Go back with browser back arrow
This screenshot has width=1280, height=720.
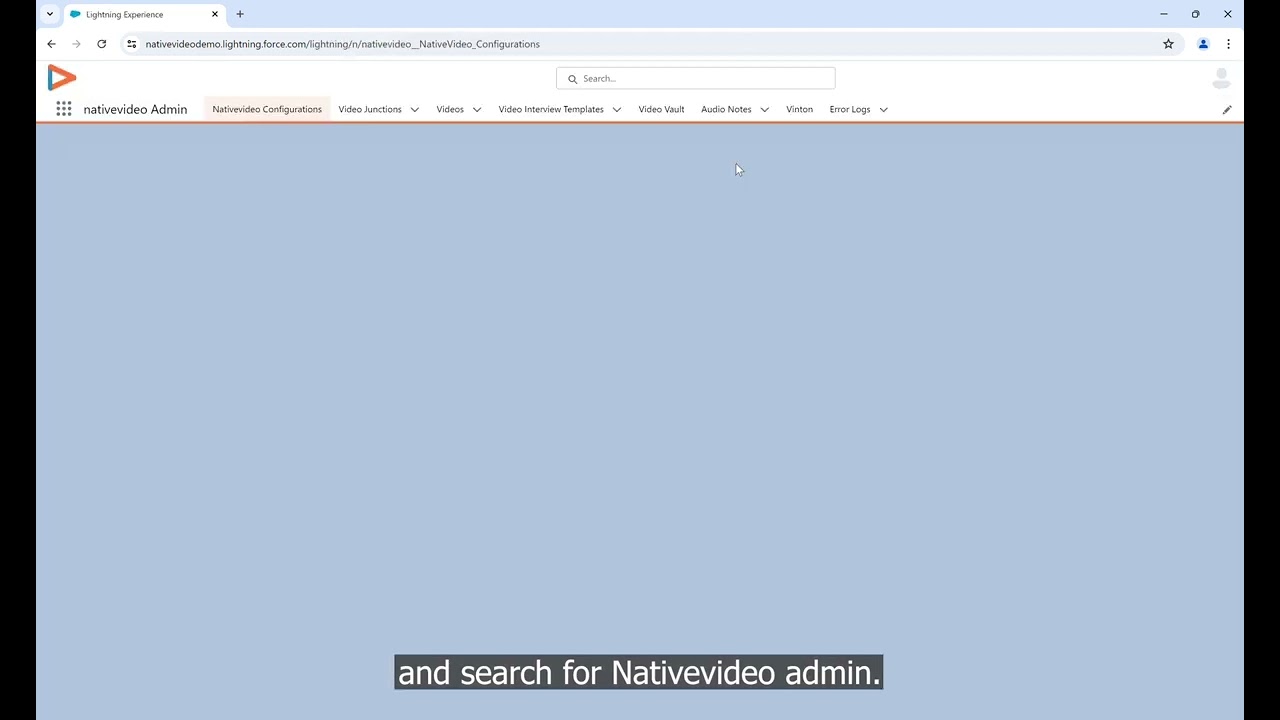coord(52,44)
